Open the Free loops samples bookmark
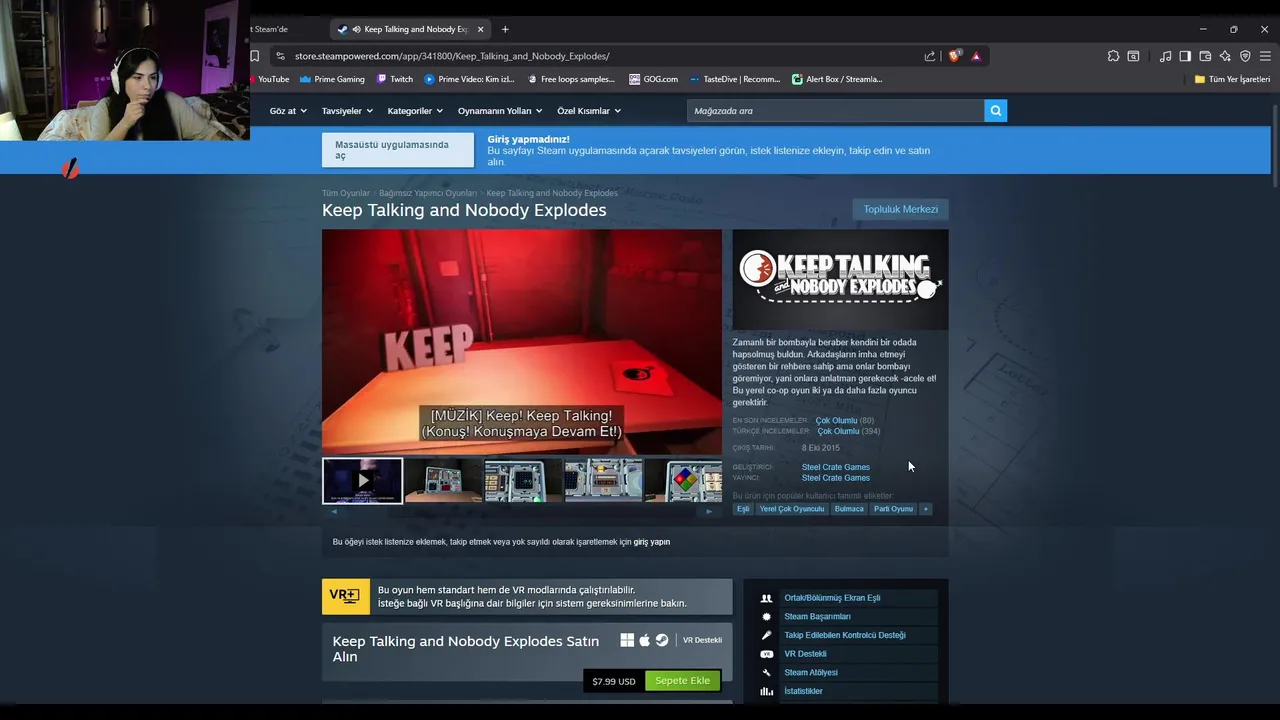Viewport: 1280px width, 720px height. click(571, 79)
